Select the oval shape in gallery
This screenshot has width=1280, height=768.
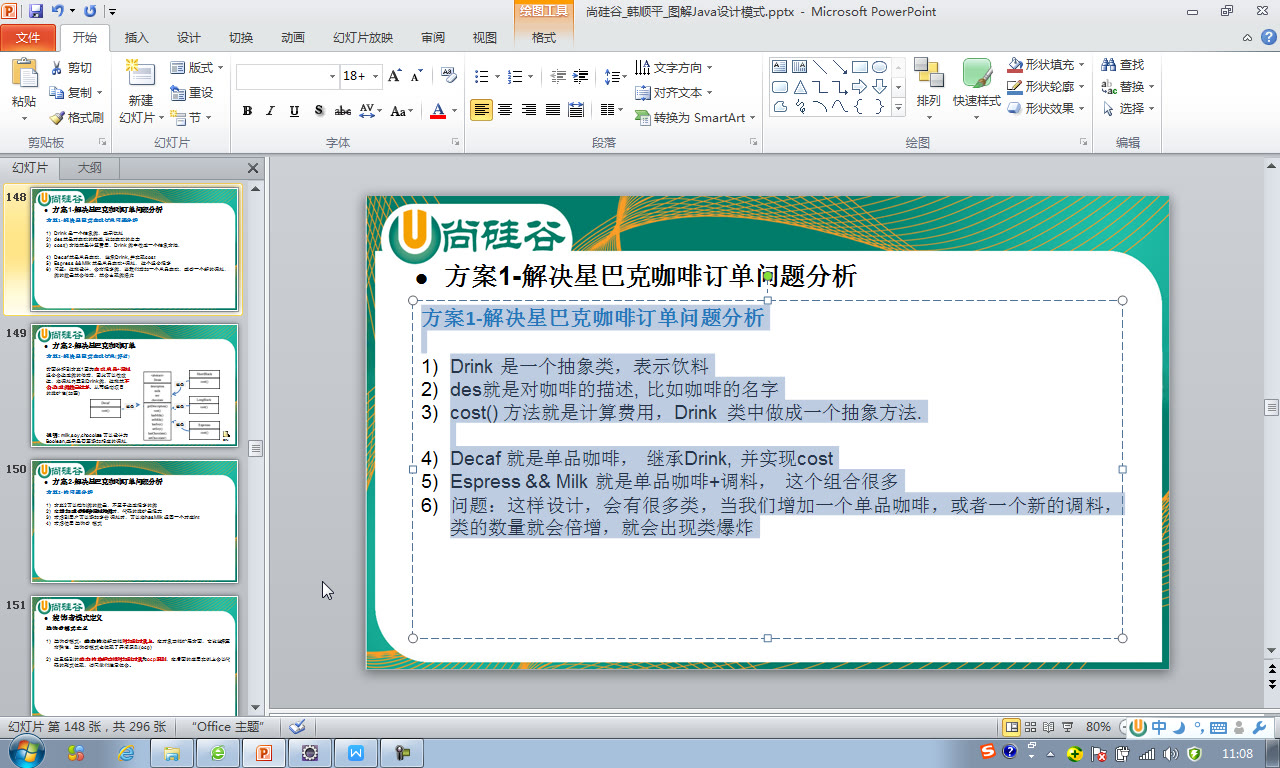pyautogui.click(x=879, y=67)
